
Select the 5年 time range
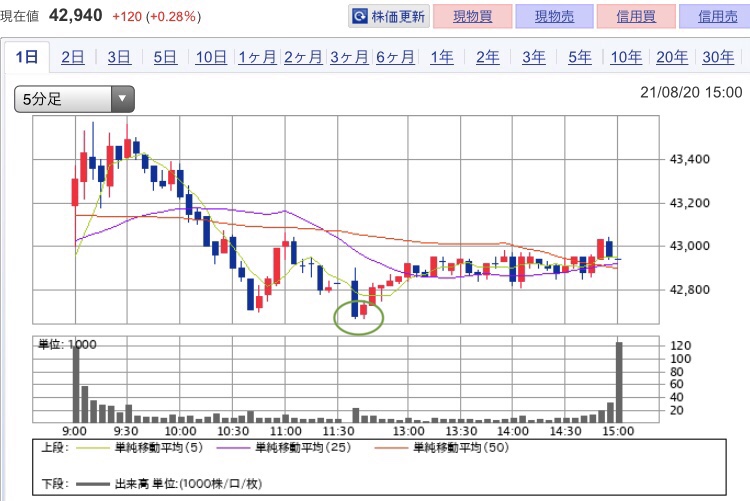(x=580, y=57)
